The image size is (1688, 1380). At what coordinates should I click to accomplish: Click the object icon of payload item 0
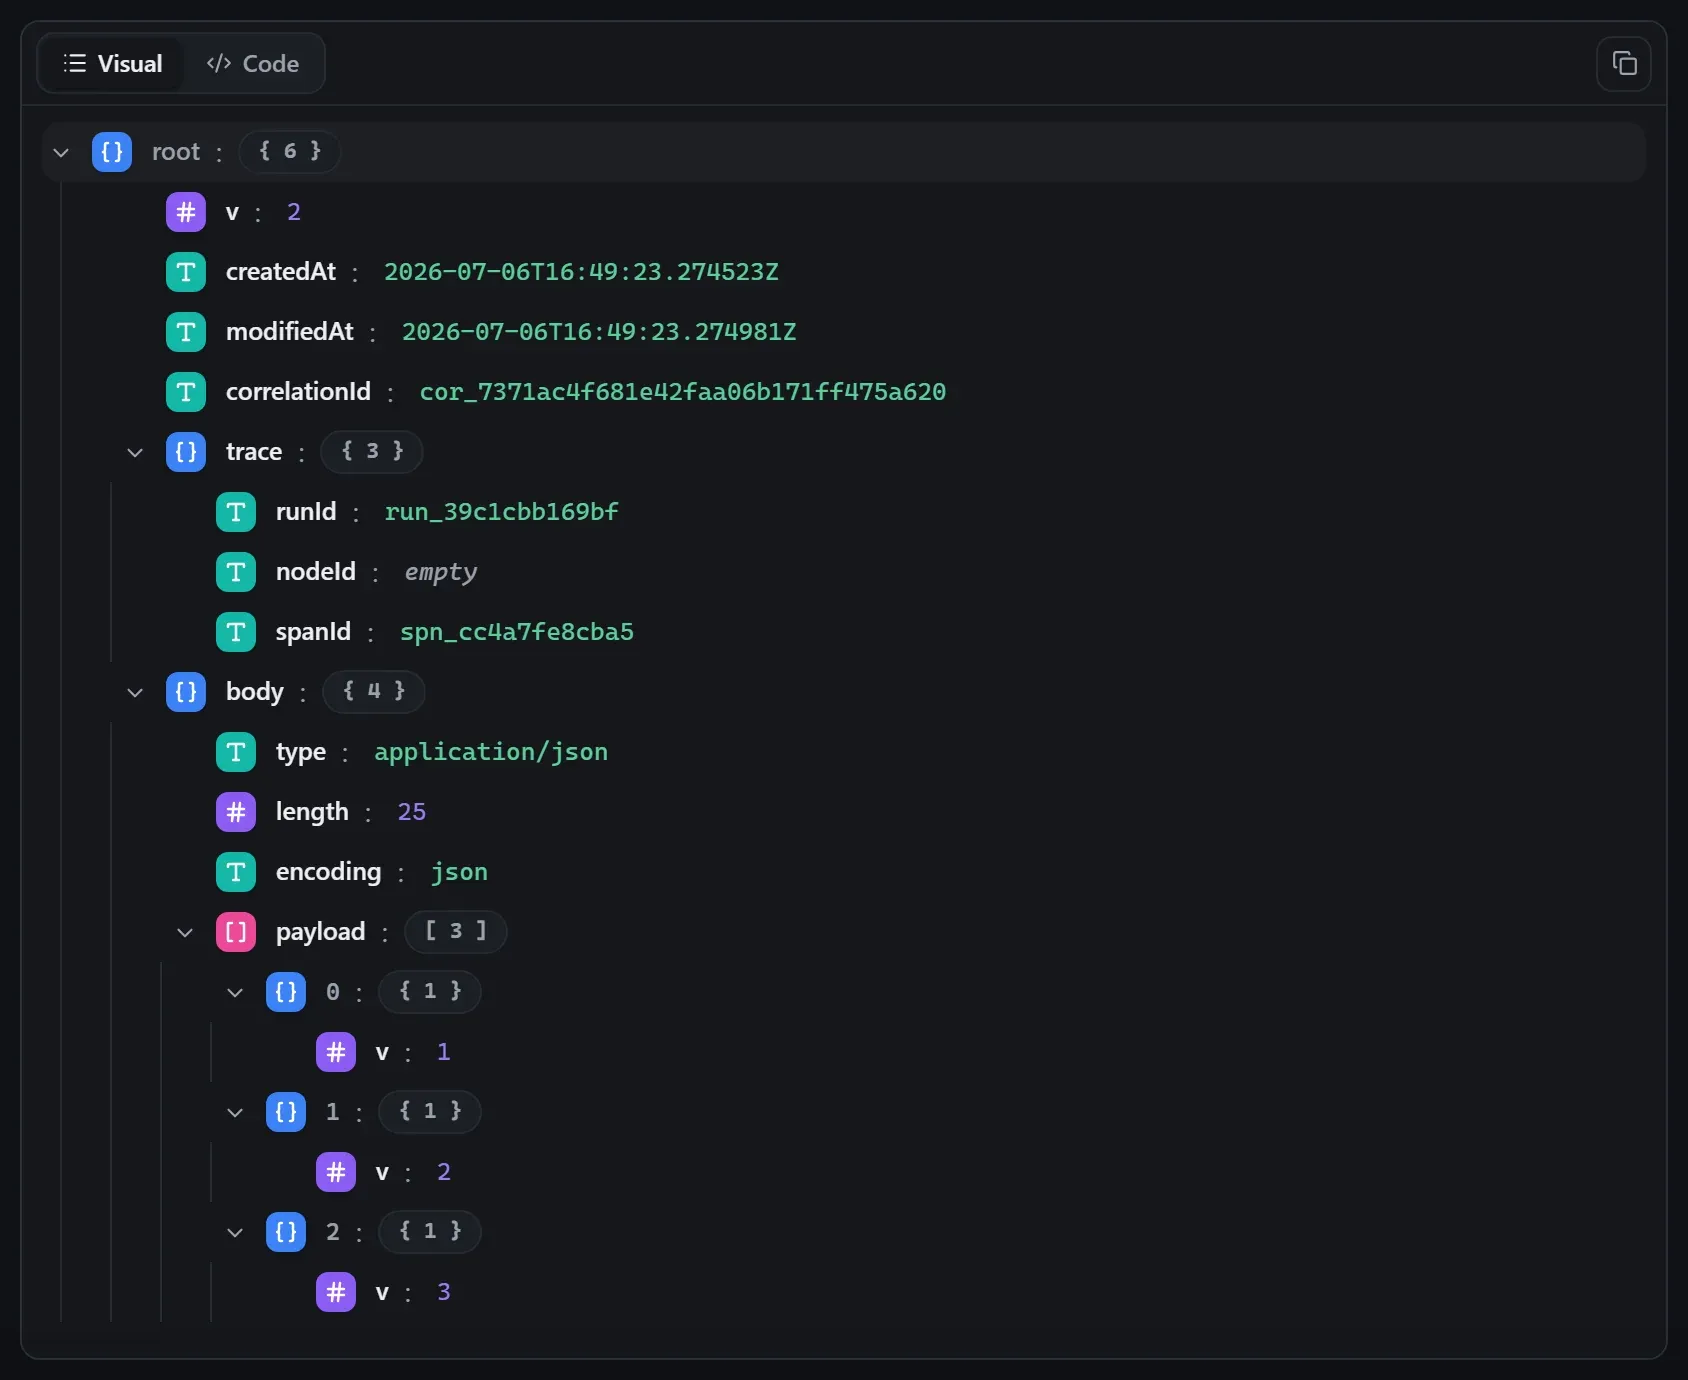pos(286,992)
